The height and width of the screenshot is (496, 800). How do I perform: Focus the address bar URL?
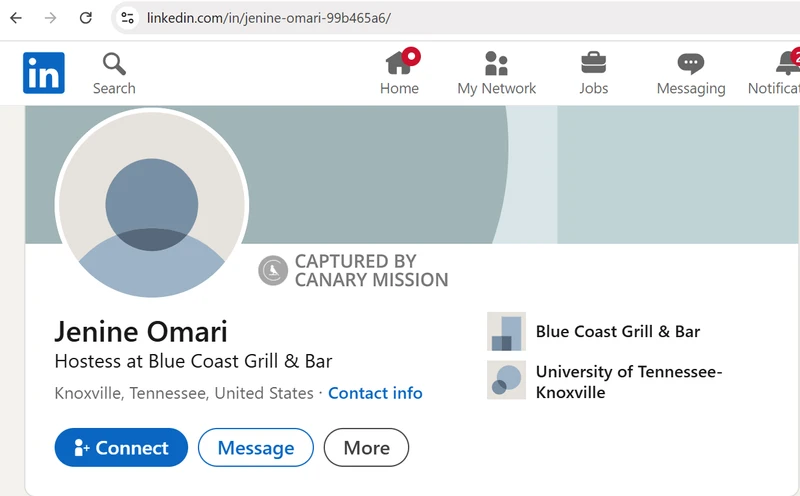tap(268, 18)
